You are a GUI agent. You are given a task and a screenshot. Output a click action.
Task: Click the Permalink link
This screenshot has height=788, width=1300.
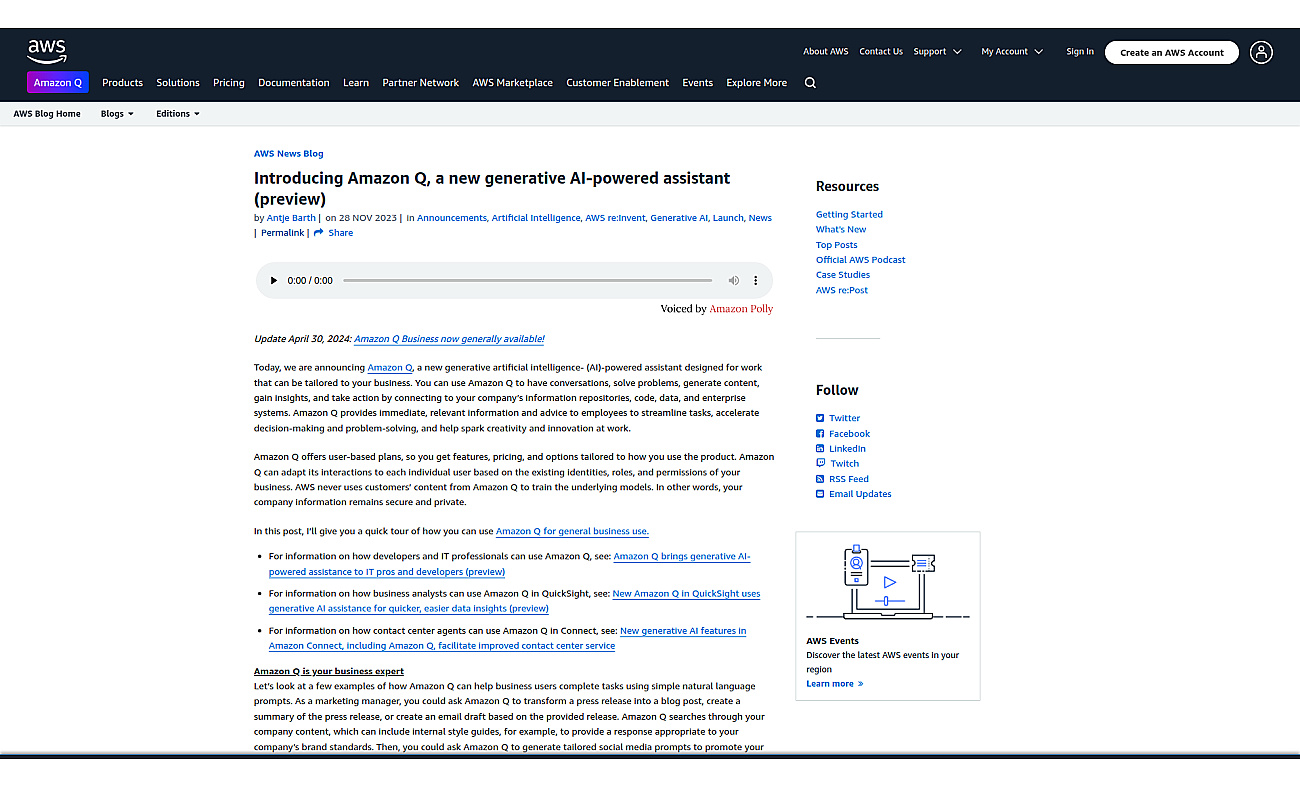[282, 233]
